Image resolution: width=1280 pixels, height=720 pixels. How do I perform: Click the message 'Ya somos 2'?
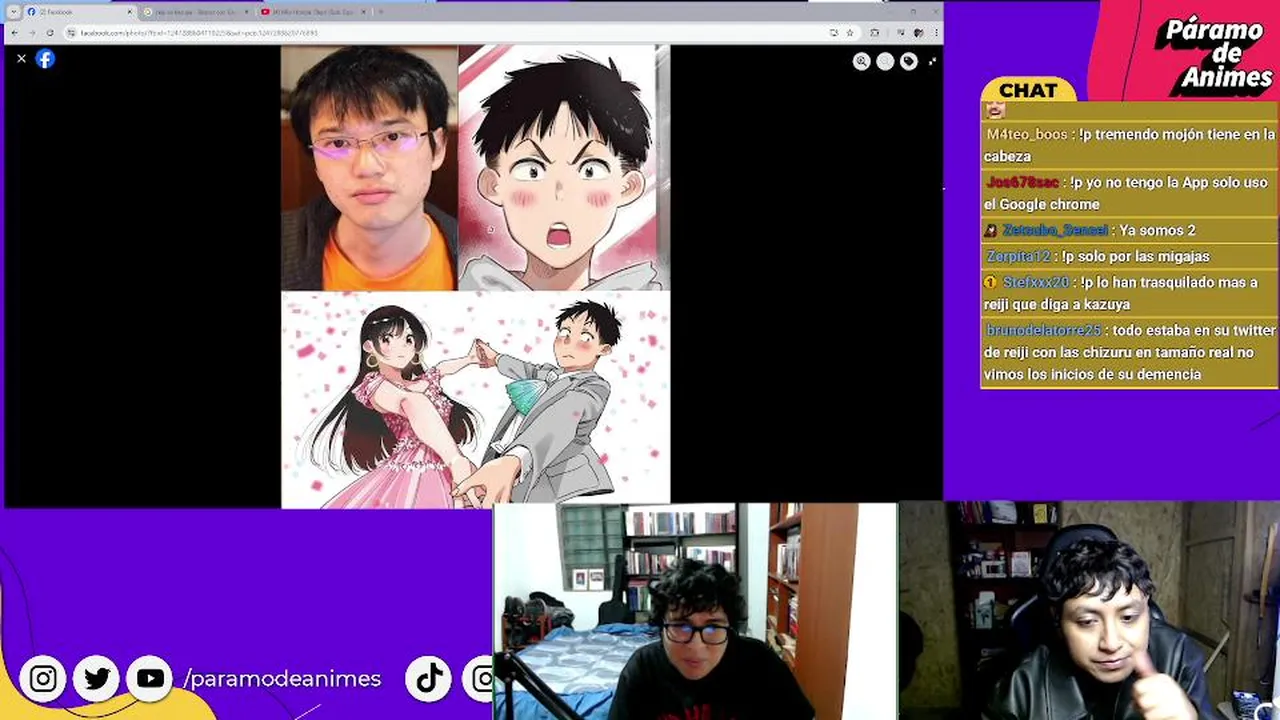[x=1157, y=230]
